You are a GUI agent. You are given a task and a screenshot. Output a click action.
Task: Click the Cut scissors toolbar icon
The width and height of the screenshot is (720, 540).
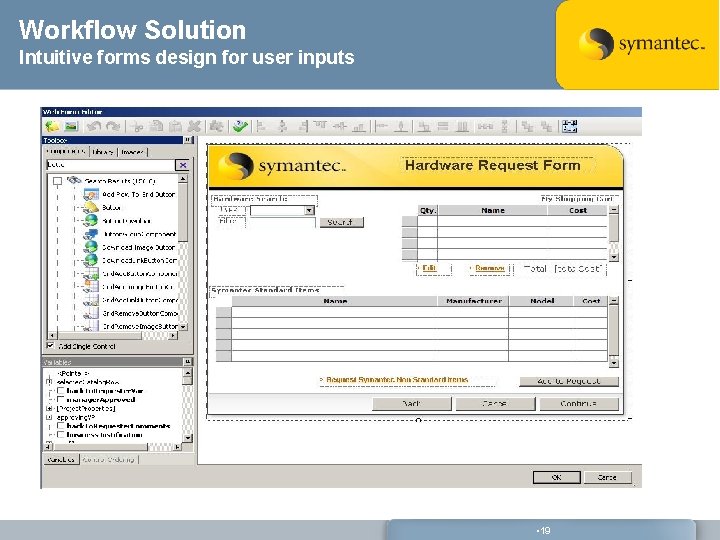click(137, 126)
